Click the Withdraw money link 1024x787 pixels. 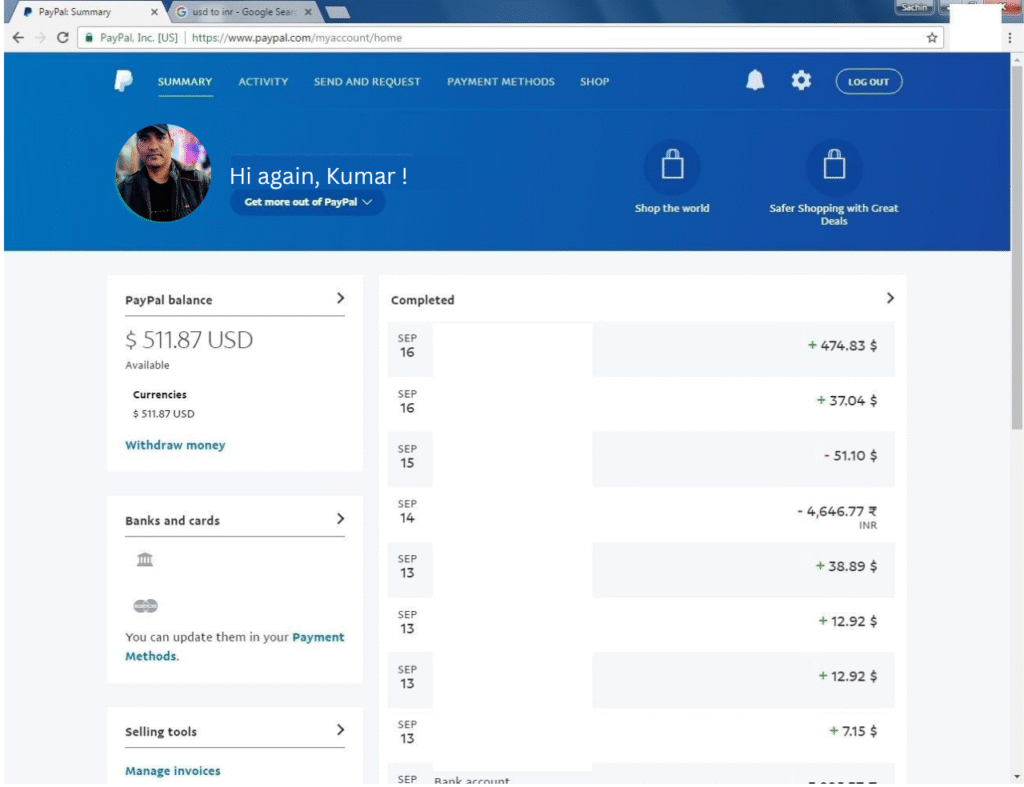[x=175, y=445]
